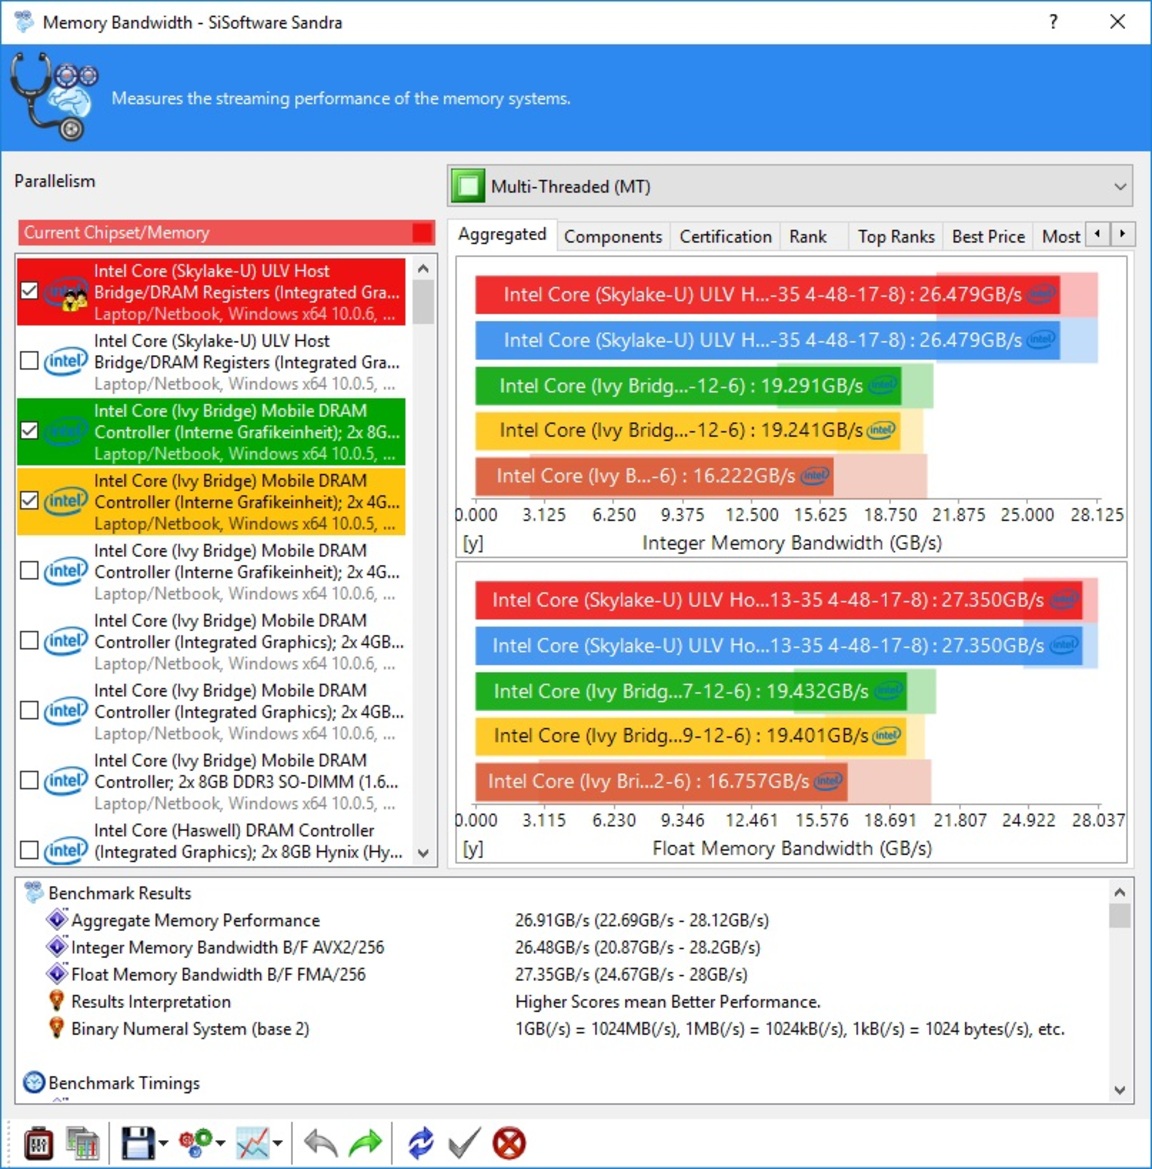Click the [y] label under Float chart
Viewport: 1152px width, 1169px height.
click(473, 848)
